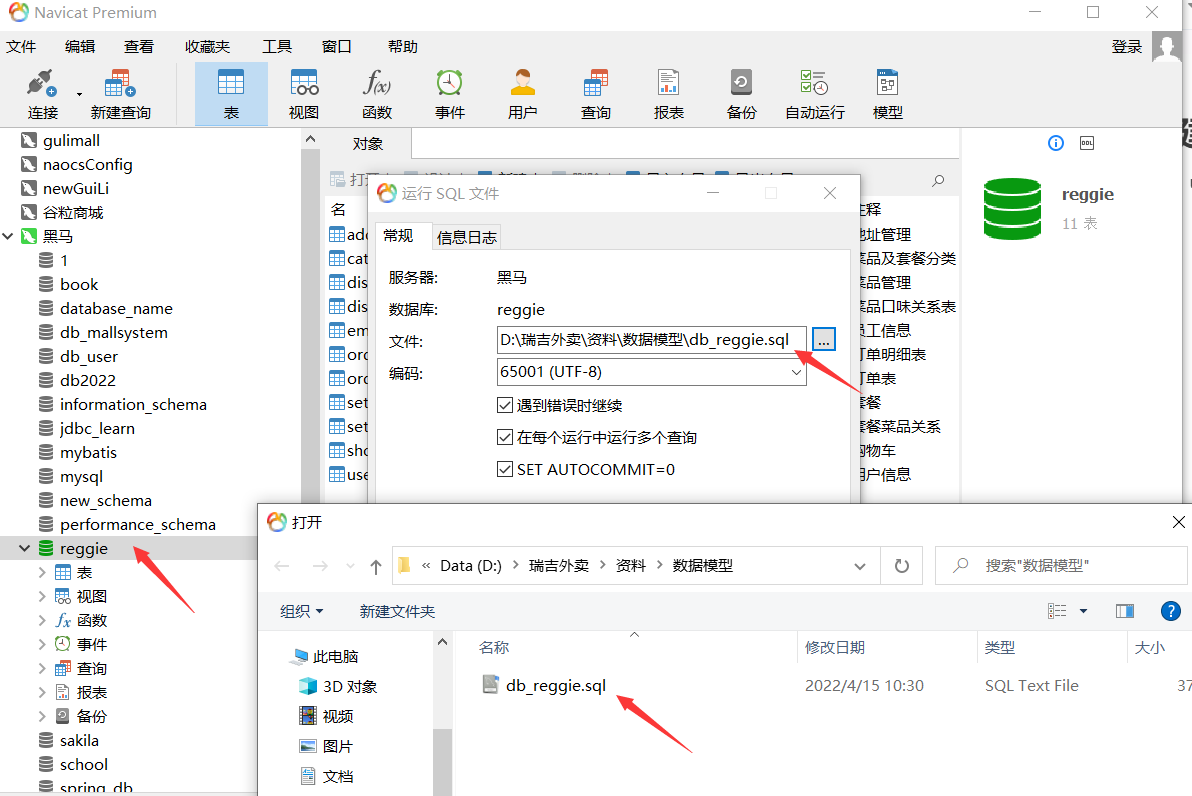Select the 常规 tab in SQL dialog
1192x796 pixels.
pyautogui.click(x=398, y=236)
